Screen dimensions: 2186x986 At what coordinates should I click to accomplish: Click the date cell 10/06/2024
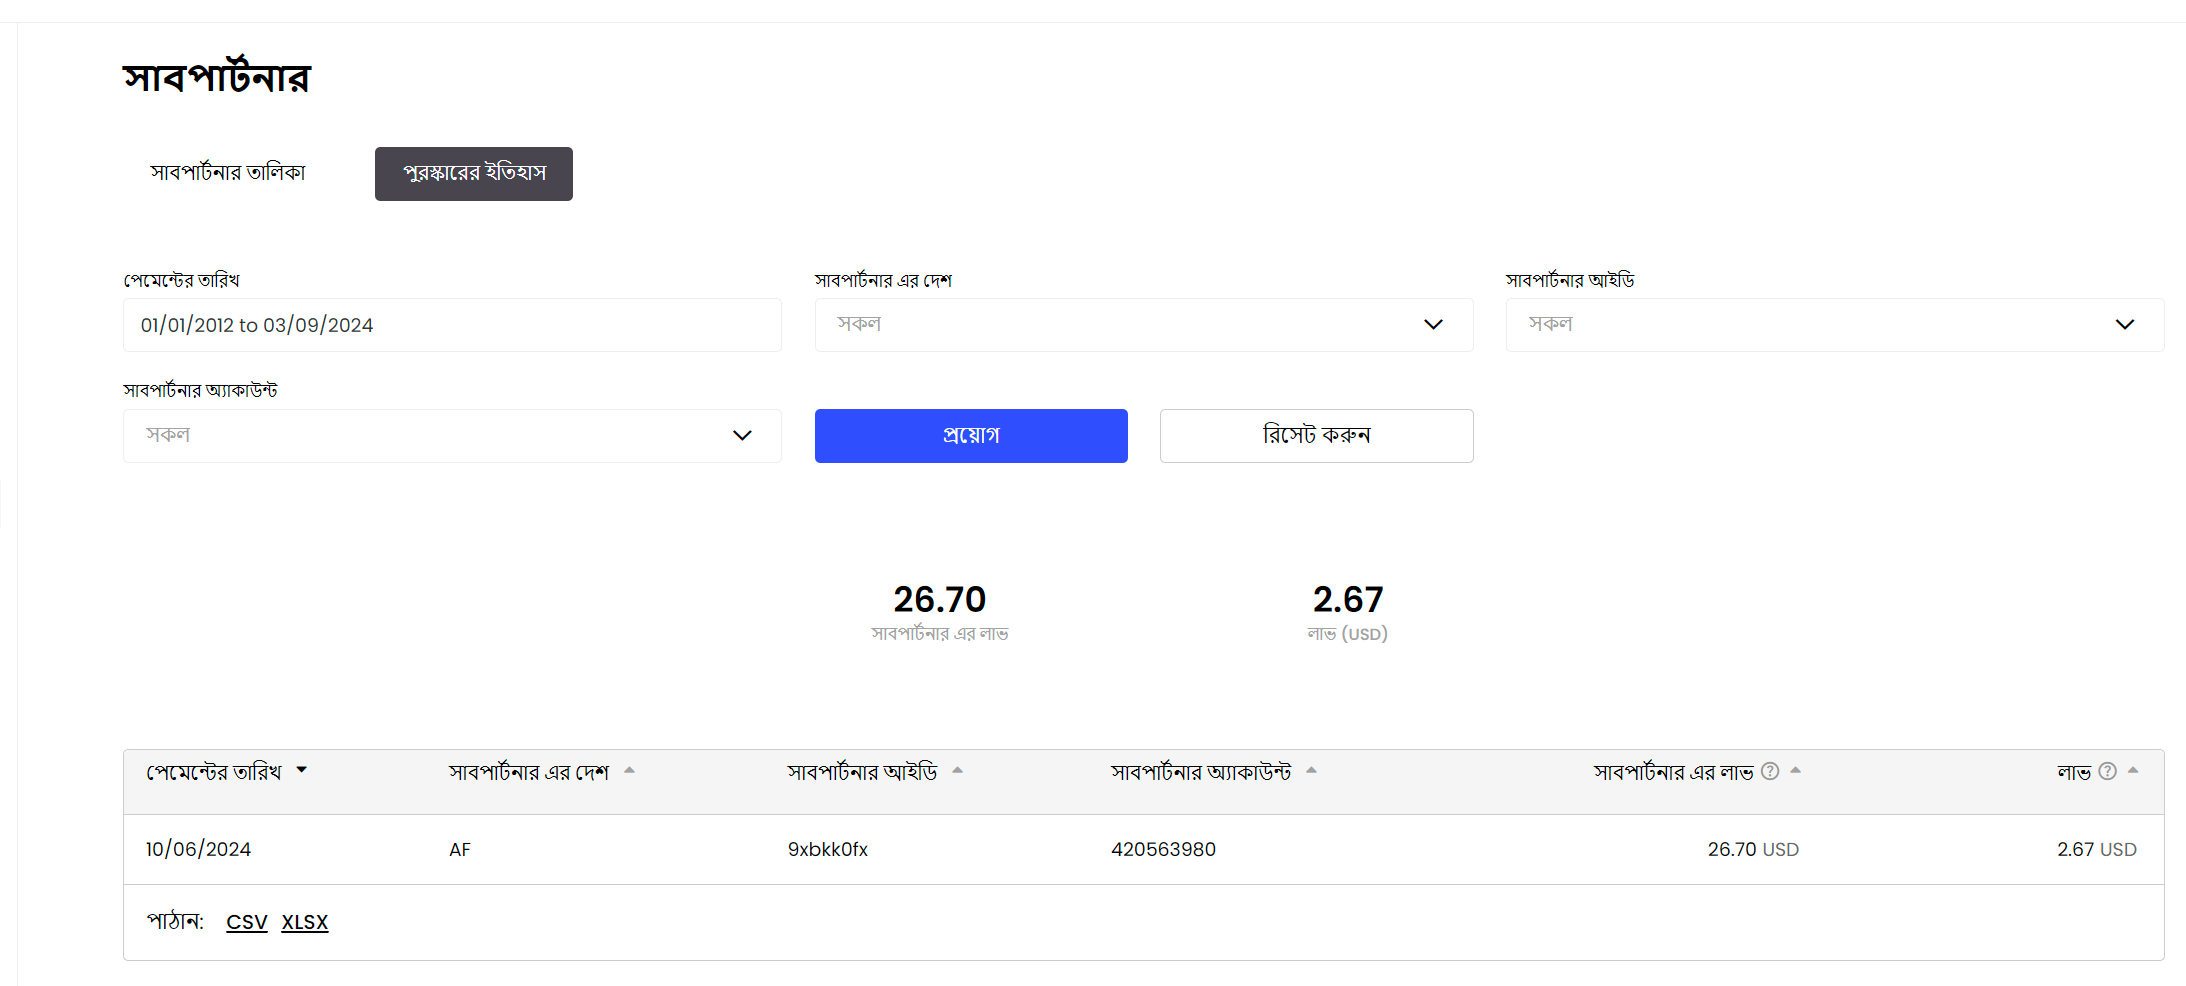click(x=198, y=849)
